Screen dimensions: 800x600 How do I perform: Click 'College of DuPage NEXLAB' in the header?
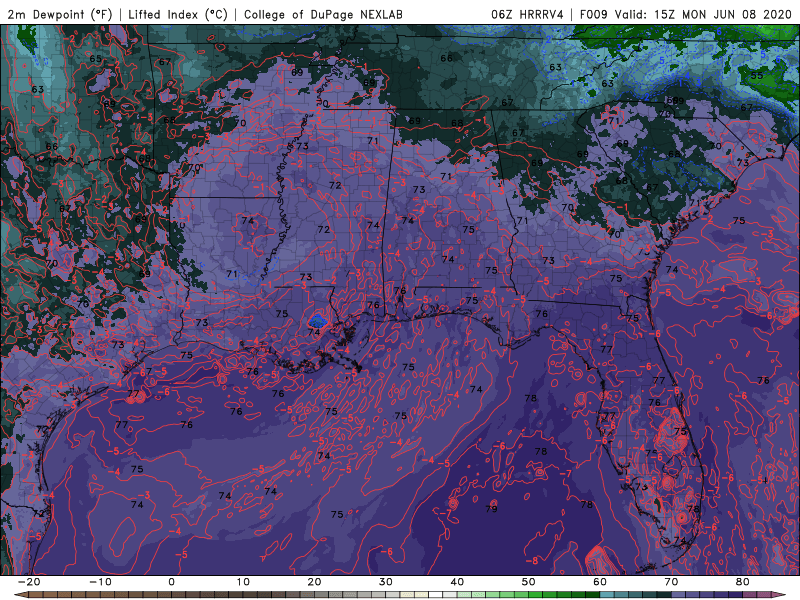(323, 14)
